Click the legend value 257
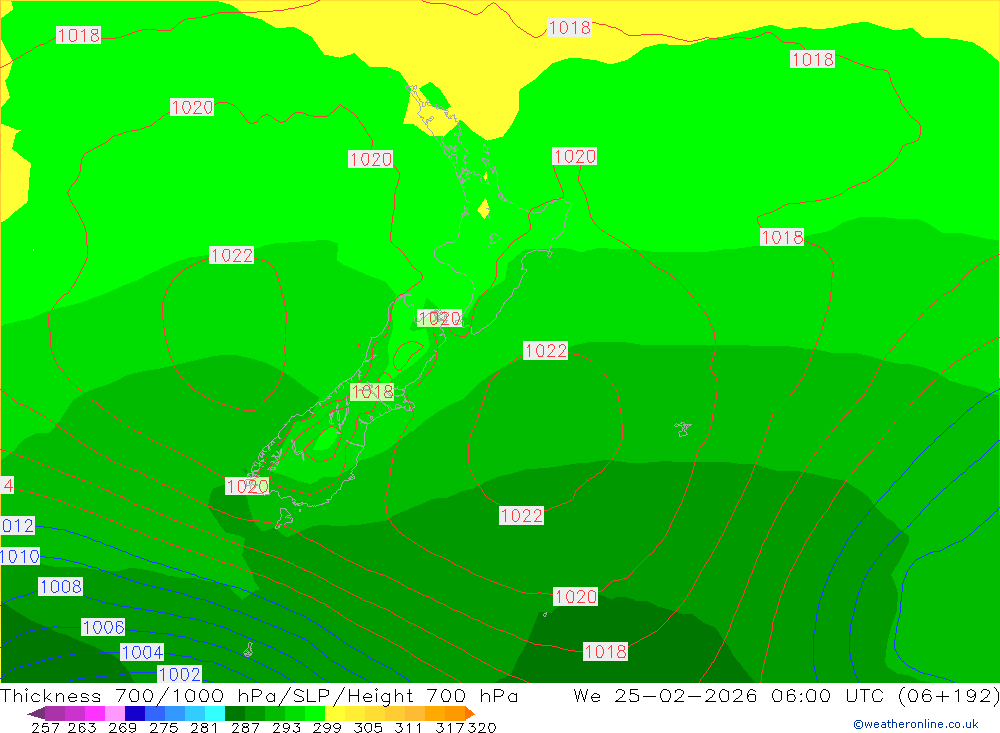This screenshot has height=733, width=1000. 45,727
